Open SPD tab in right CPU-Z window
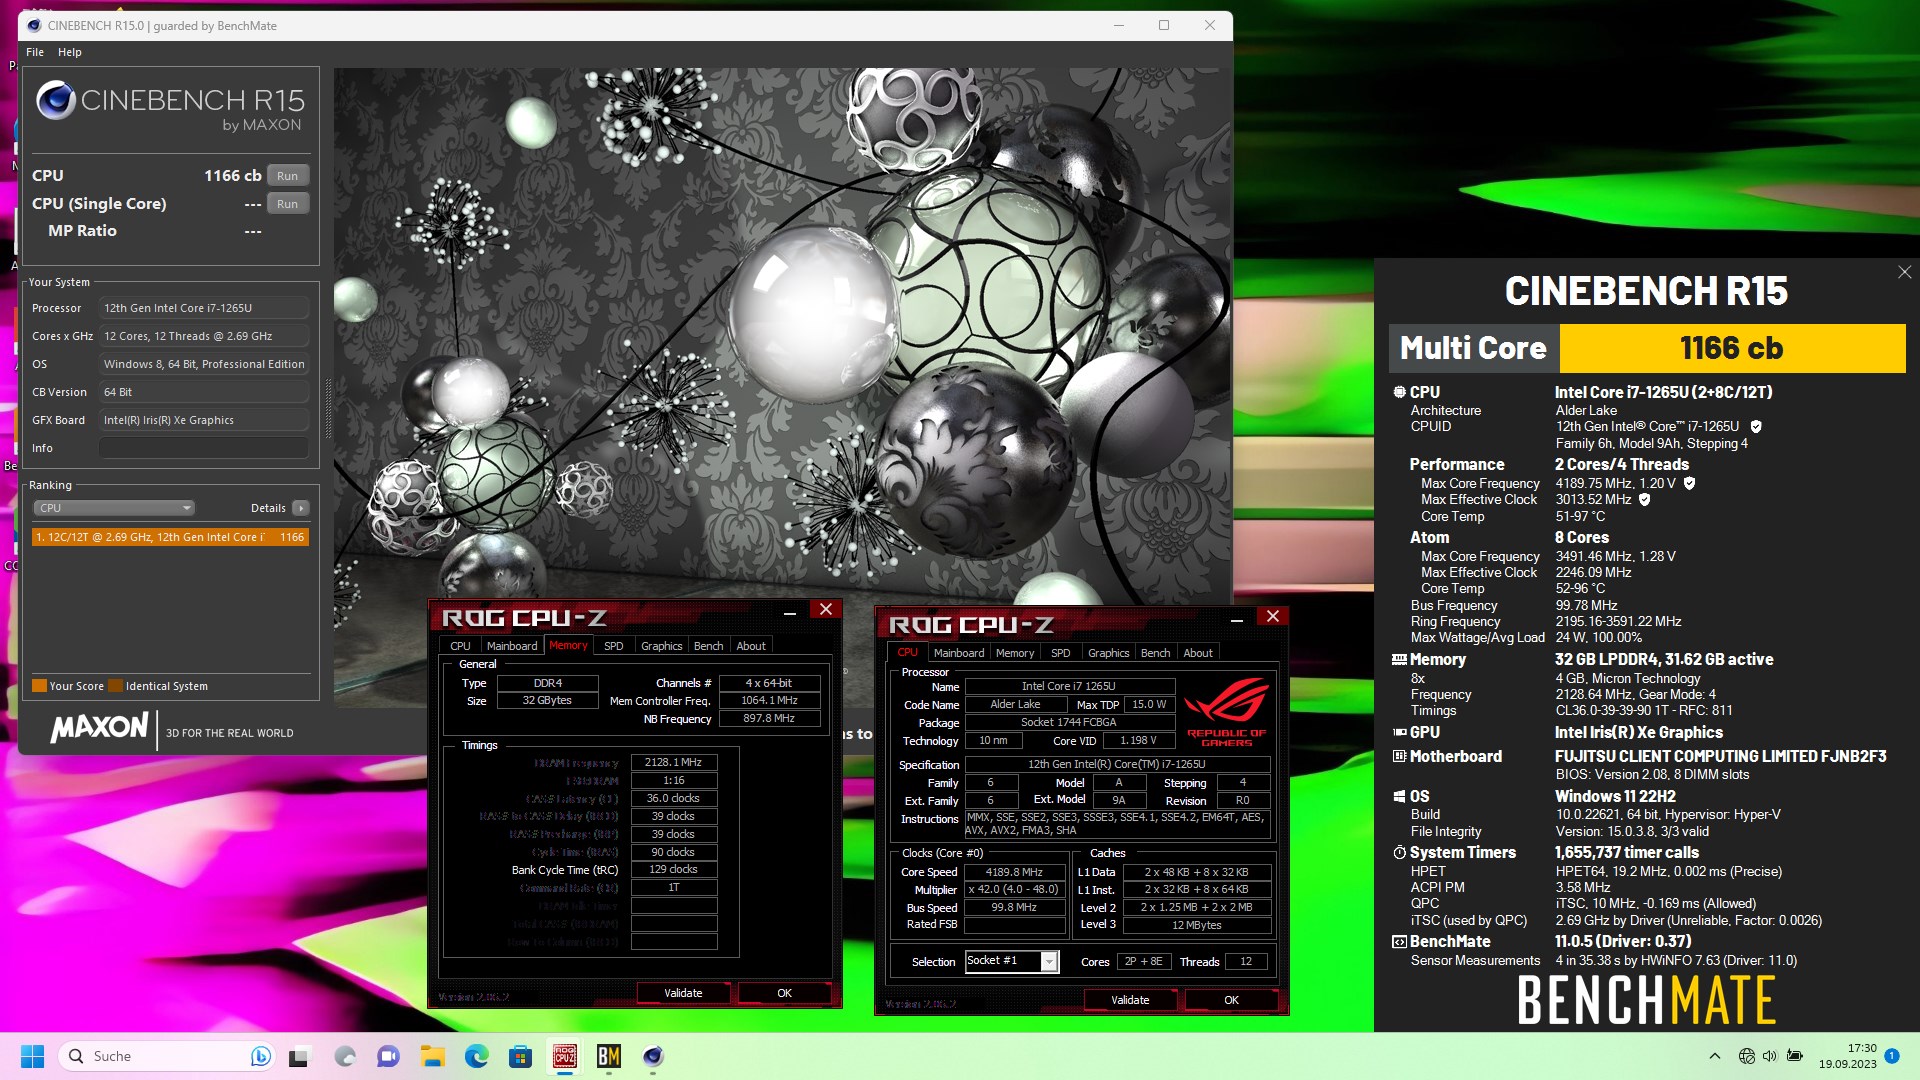This screenshot has height=1080, width=1920. tap(1061, 653)
